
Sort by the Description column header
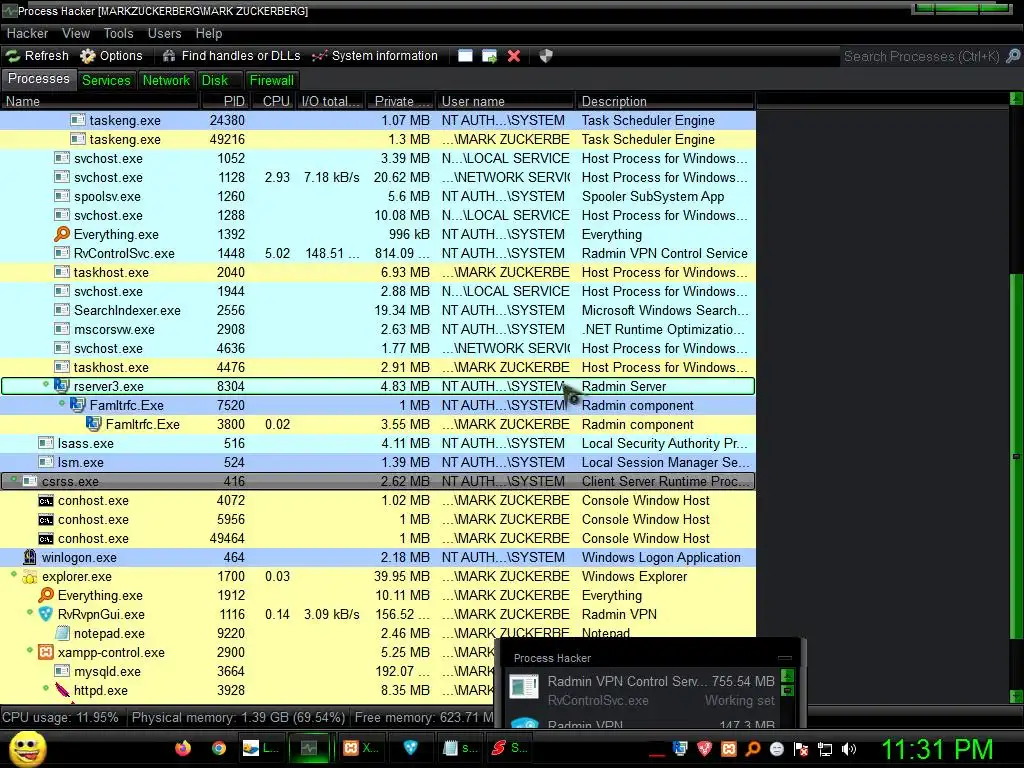pyautogui.click(x=665, y=101)
